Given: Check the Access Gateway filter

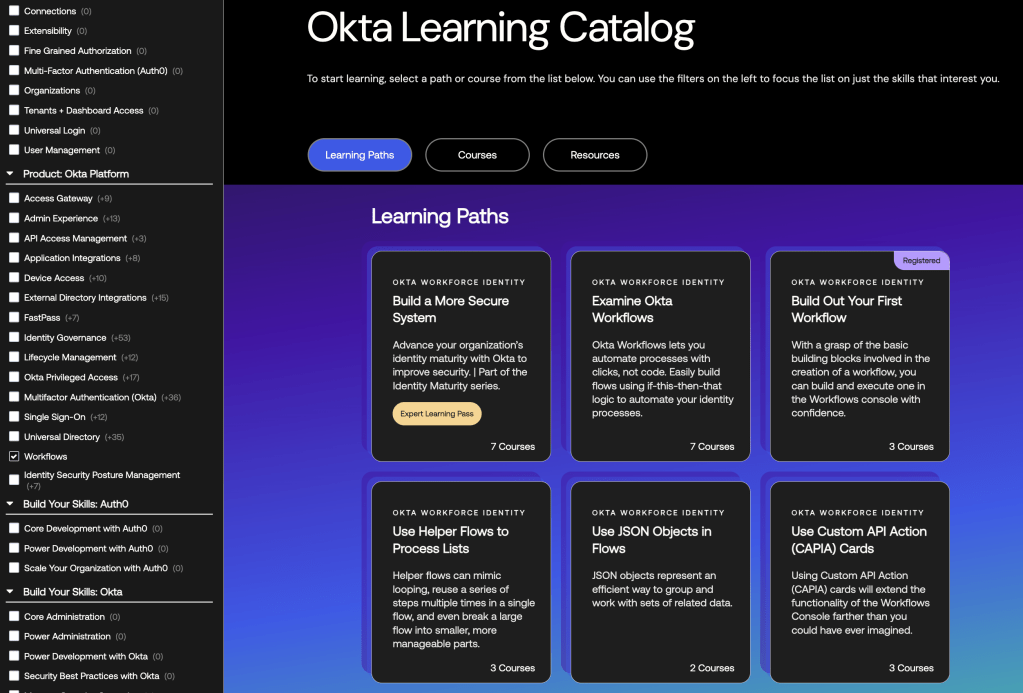Looking at the screenshot, I should click(13, 198).
